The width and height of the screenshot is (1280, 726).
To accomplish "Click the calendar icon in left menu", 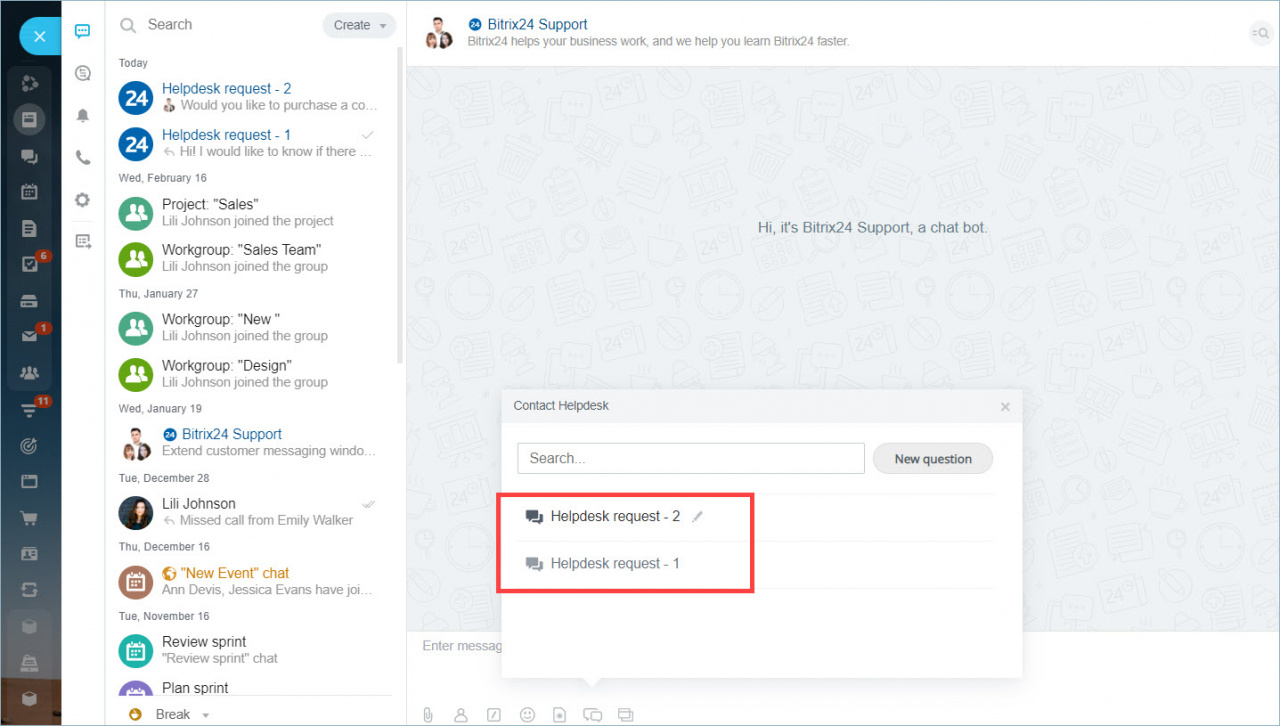I will click(29, 192).
